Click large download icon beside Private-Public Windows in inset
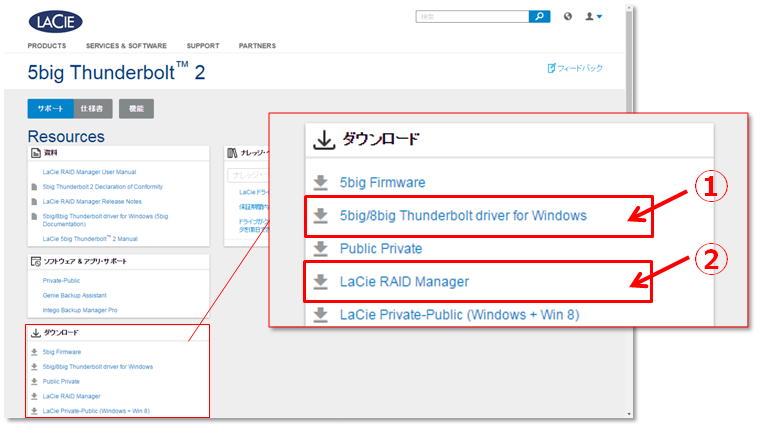 point(320,315)
